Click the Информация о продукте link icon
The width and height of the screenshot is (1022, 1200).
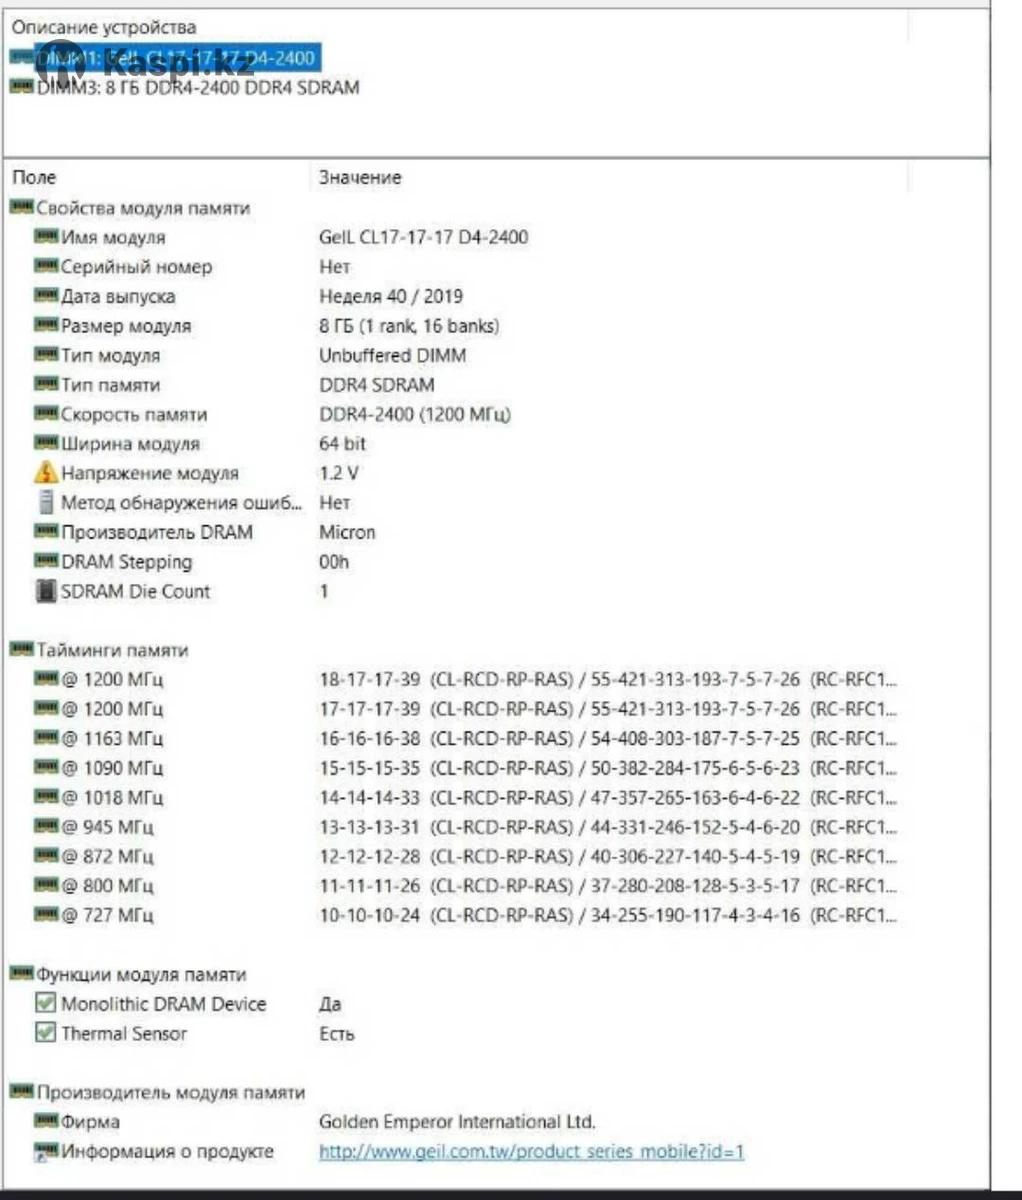[x=45, y=1152]
